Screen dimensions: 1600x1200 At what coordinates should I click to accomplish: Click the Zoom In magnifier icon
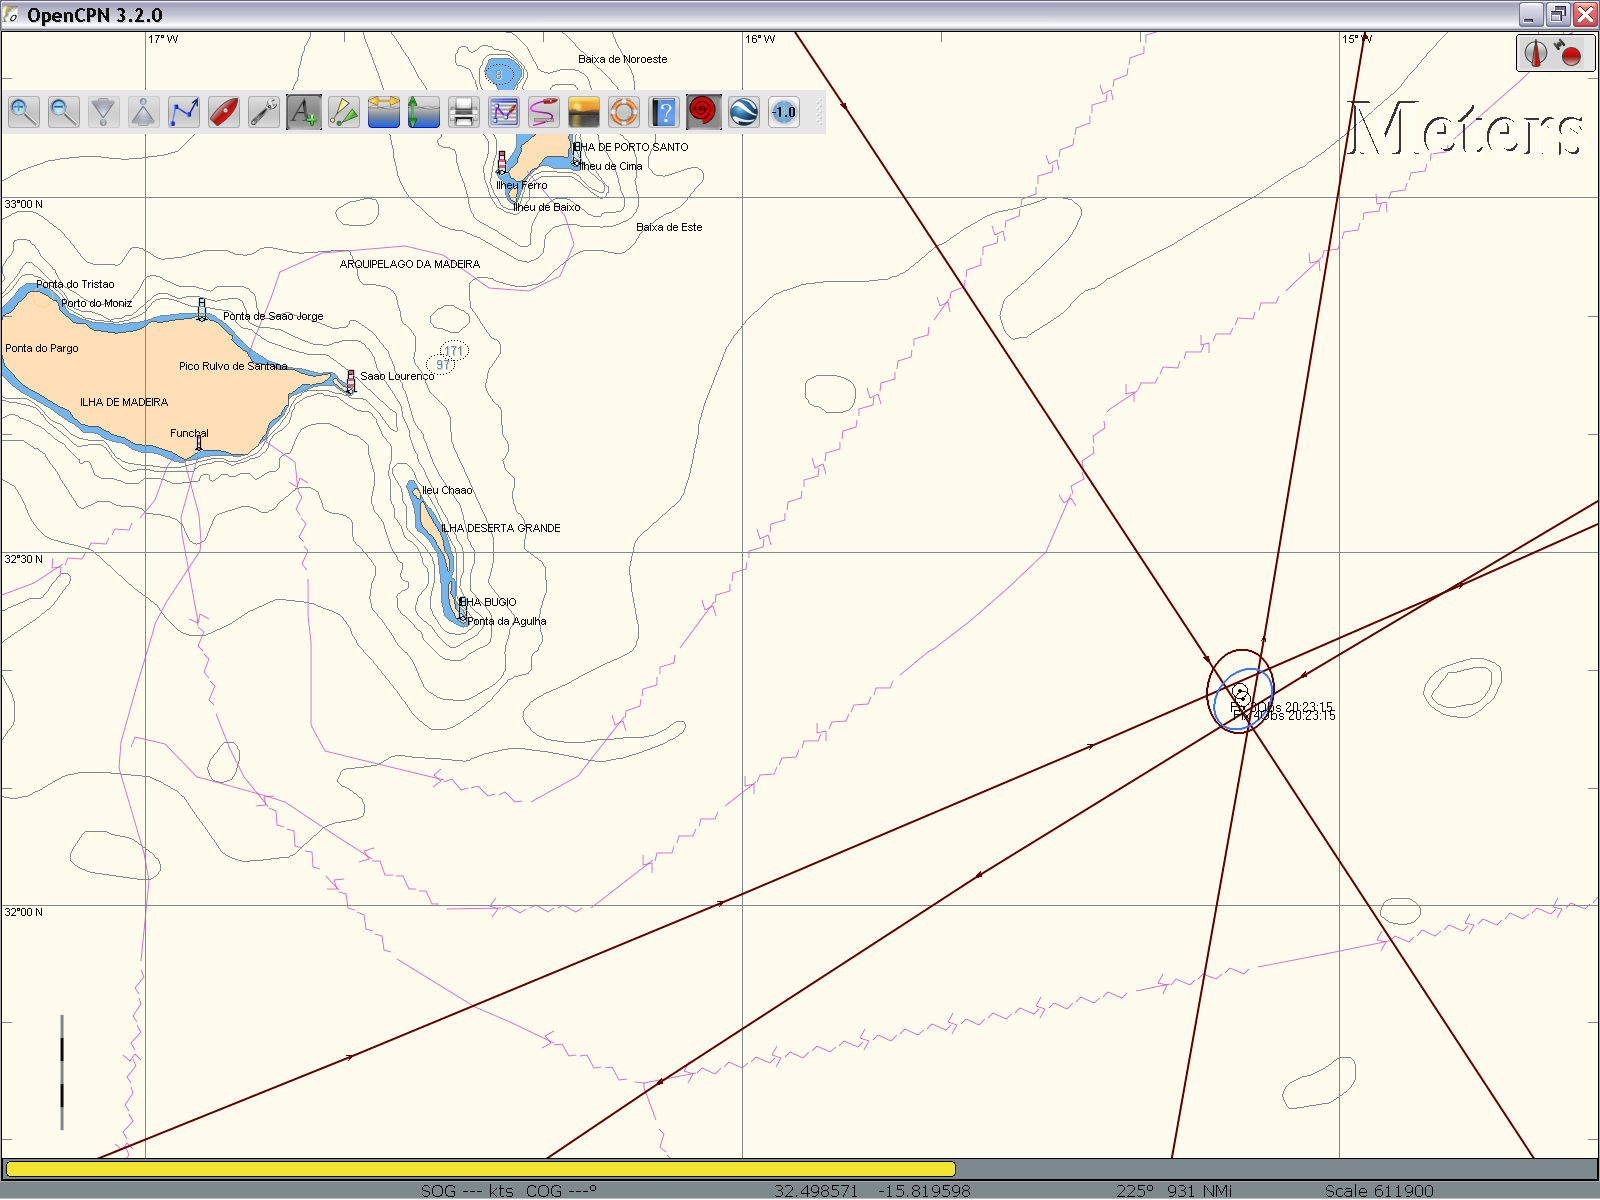[x=24, y=112]
